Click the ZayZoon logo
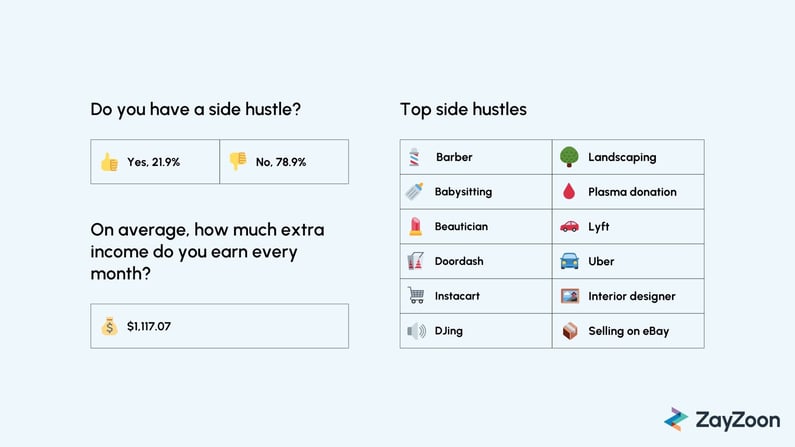This screenshot has height=447, width=795. pos(722,420)
